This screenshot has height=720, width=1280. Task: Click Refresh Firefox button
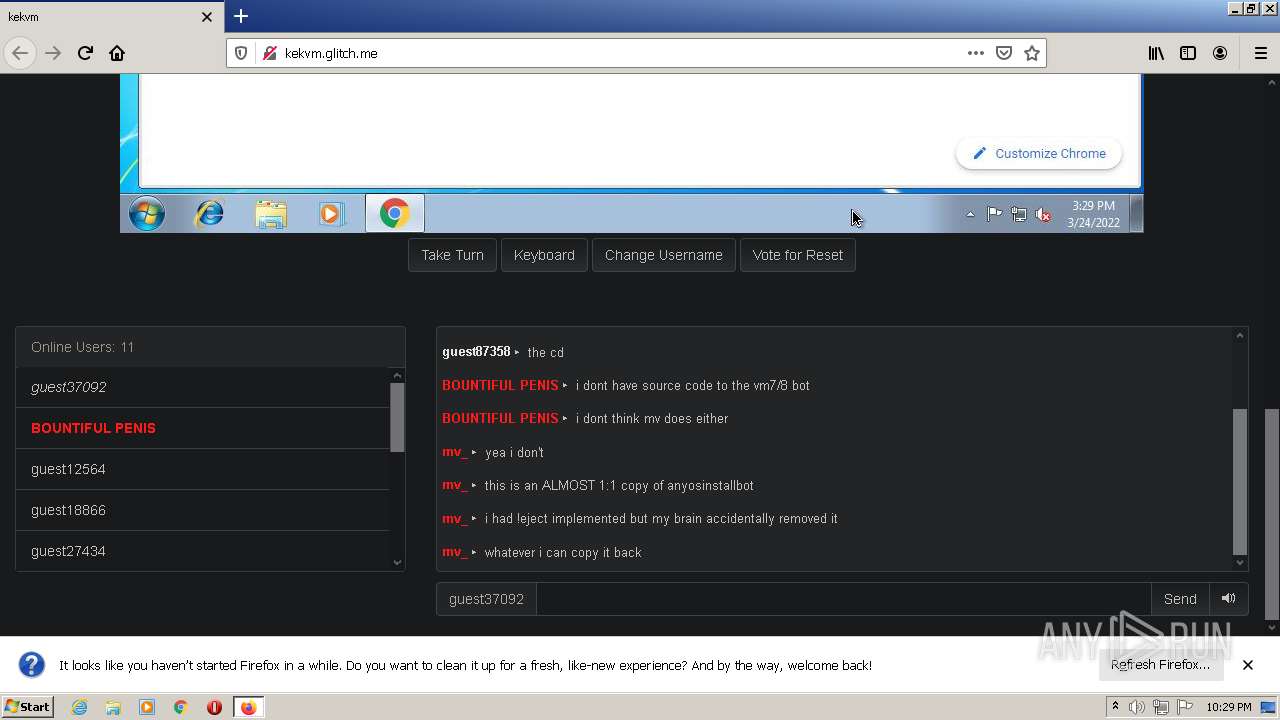tap(1160, 665)
